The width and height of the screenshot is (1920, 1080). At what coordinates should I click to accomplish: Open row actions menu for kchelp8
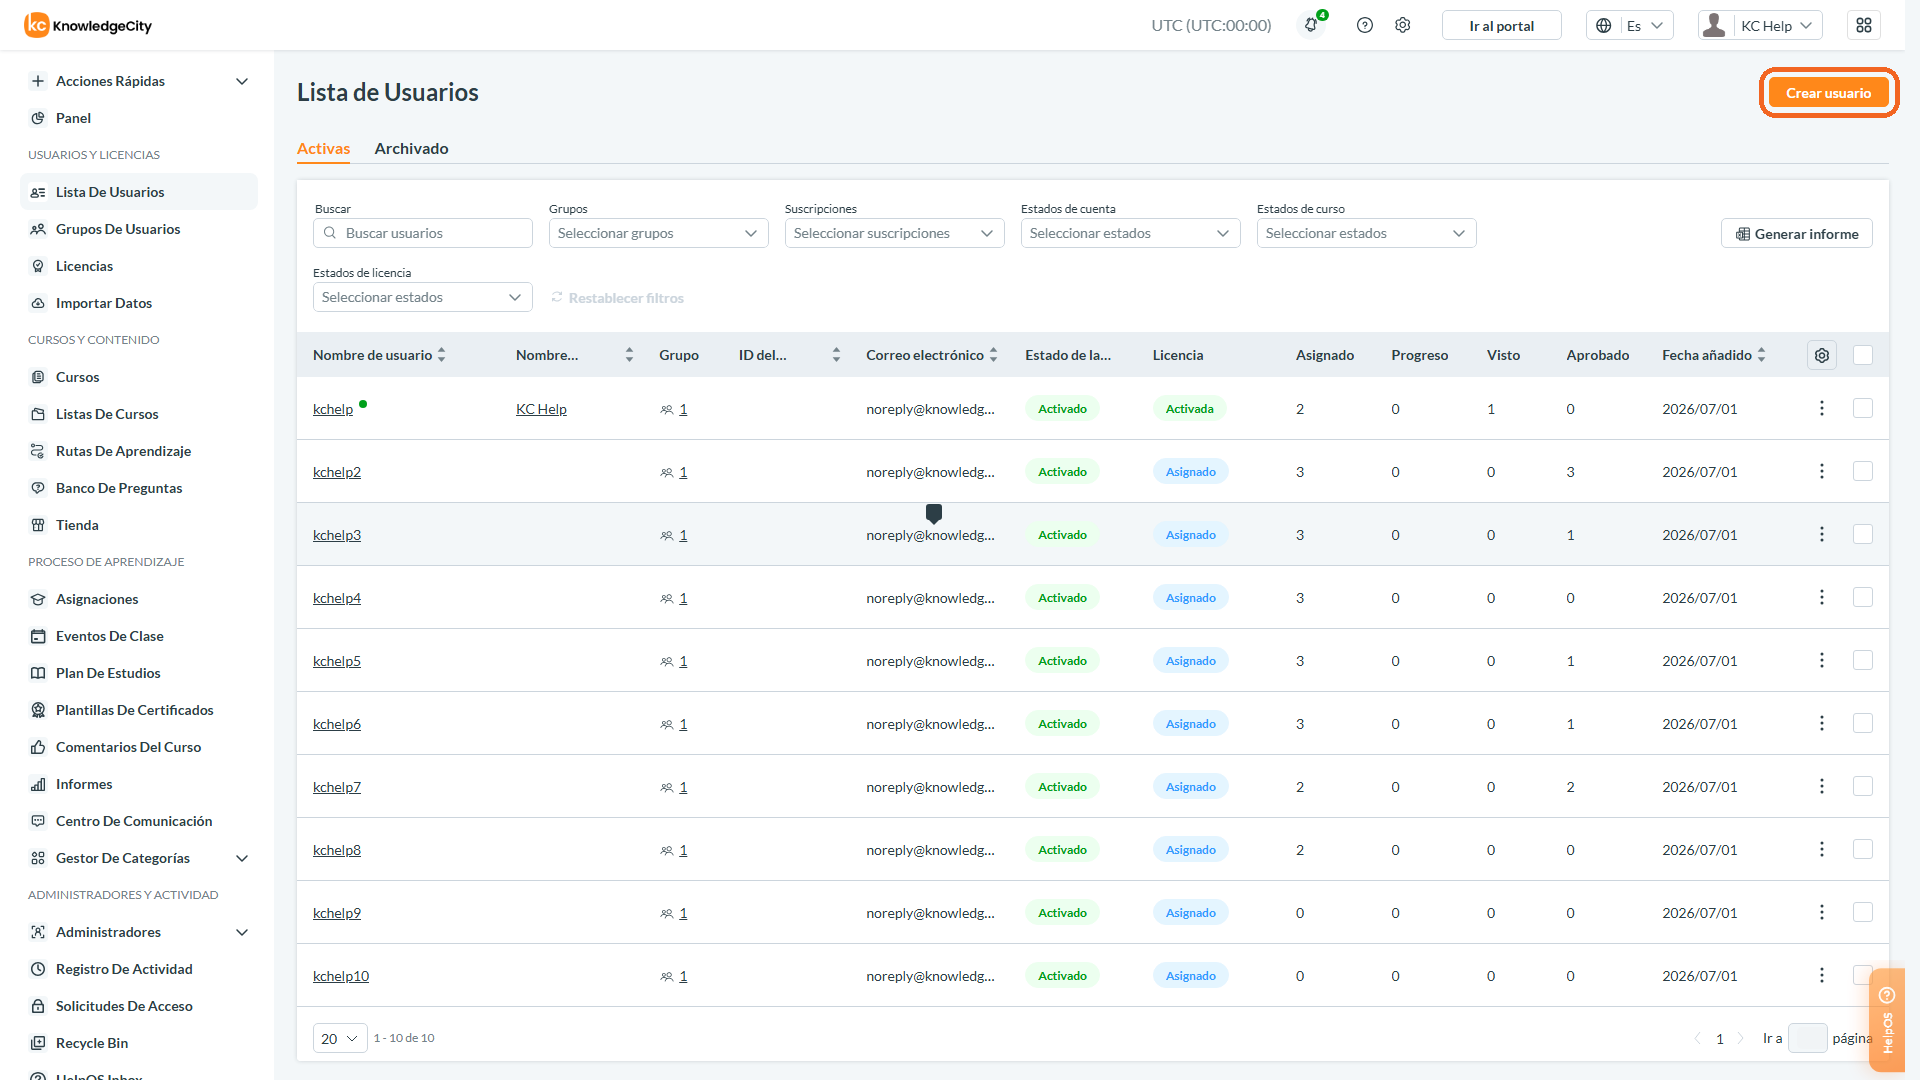pyautogui.click(x=1822, y=849)
